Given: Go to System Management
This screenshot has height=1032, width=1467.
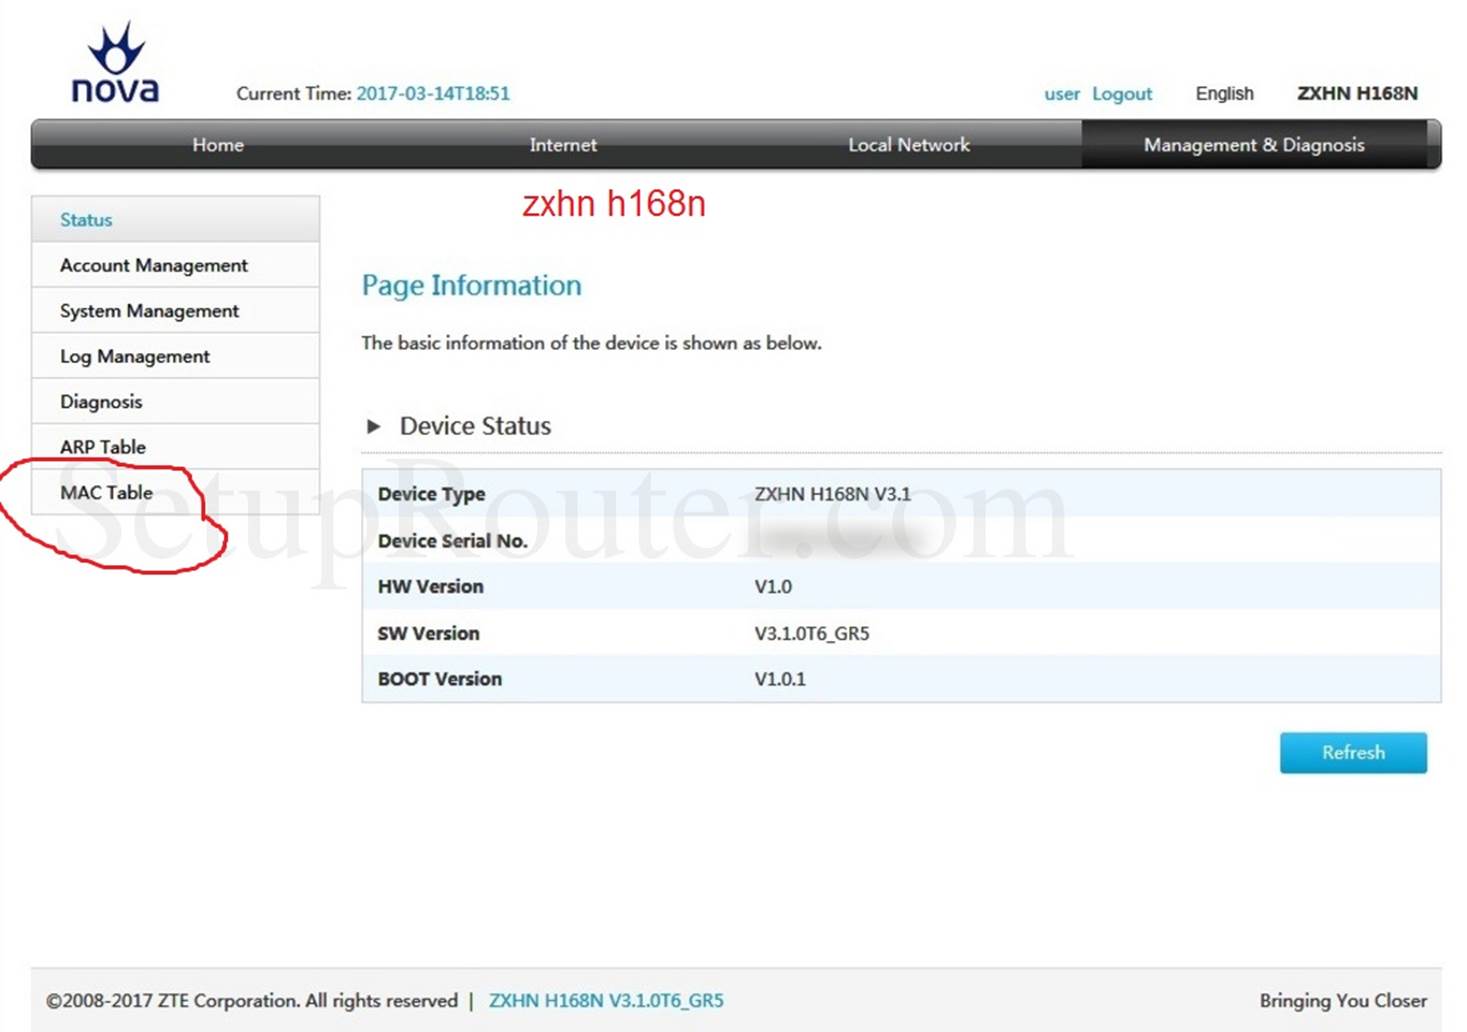Looking at the screenshot, I should (175, 311).
